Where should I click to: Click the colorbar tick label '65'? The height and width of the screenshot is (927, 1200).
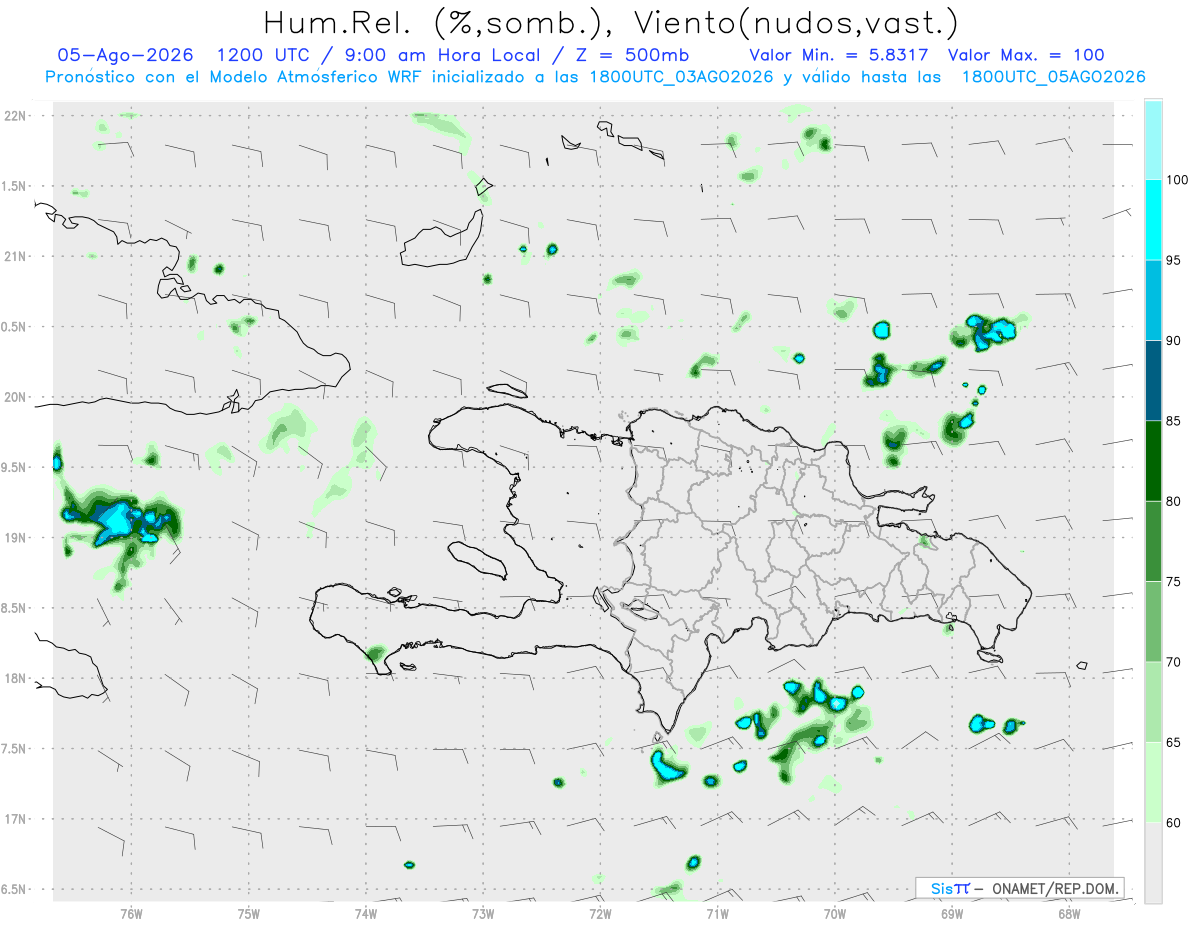tap(1174, 742)
